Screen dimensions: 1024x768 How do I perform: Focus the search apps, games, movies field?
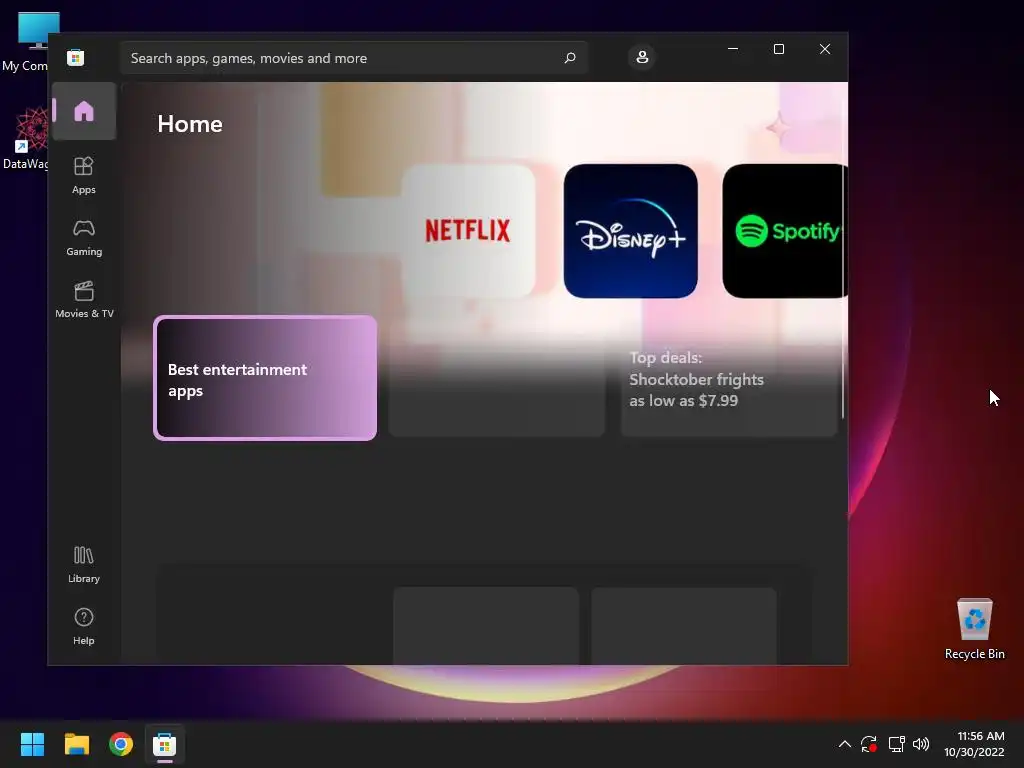(353, 58)
